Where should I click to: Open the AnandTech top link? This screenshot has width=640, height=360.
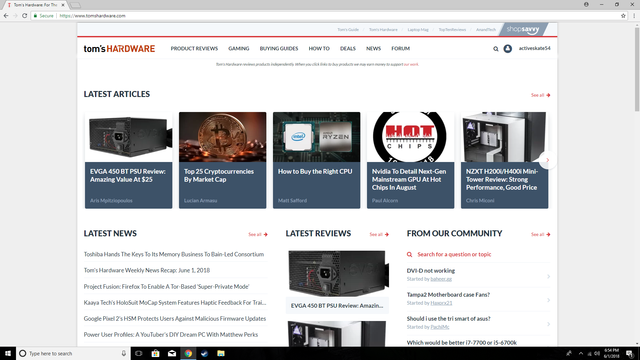(x=486, y=29)
